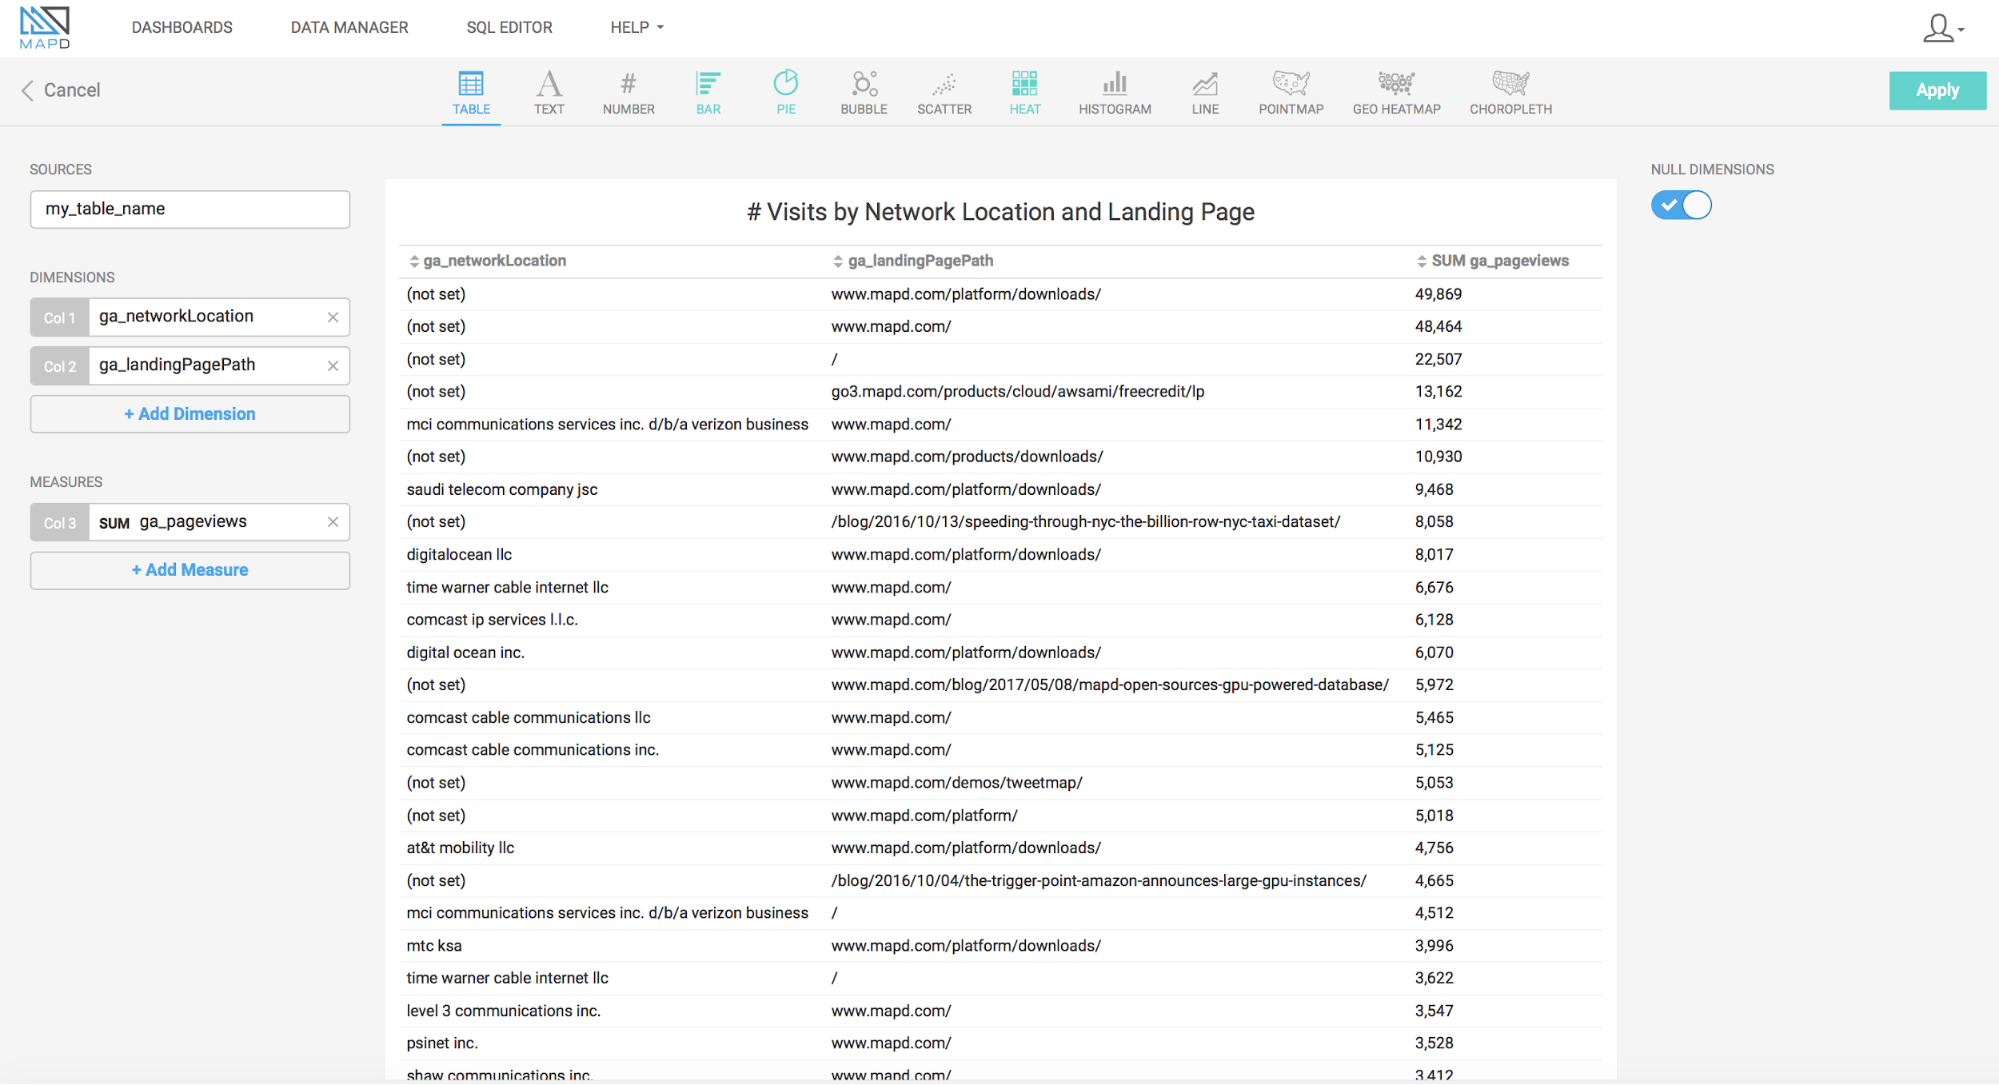Expand the Help menu dropdown

(637, 27)
